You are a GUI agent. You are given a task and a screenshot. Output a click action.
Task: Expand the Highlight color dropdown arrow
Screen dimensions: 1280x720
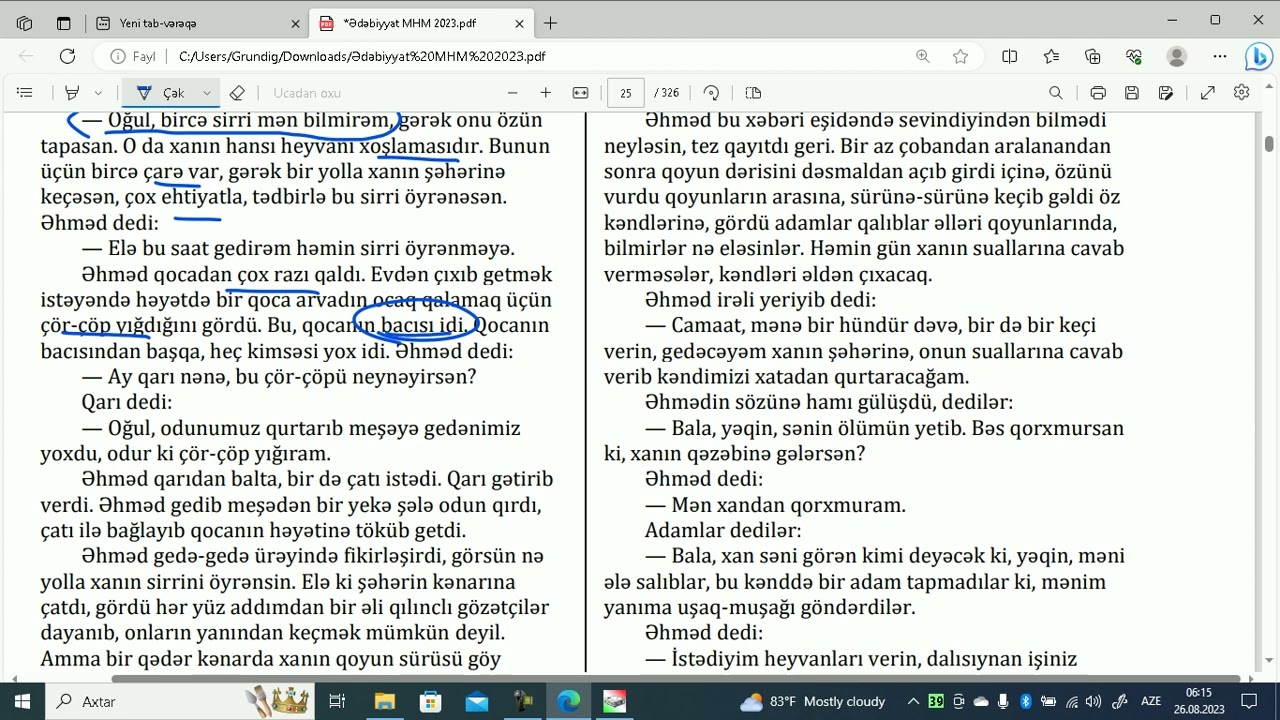pyautogui.click(x=98, y=93)
